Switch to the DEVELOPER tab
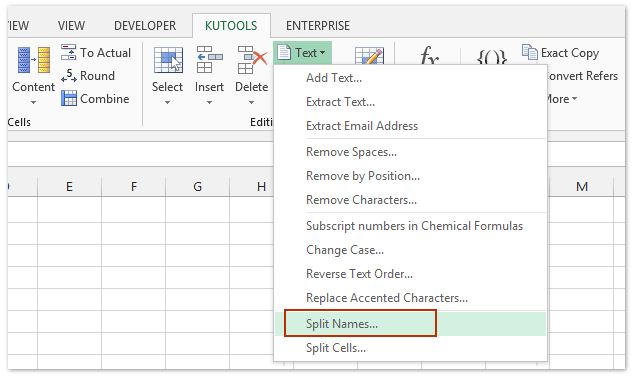Screen dimensions: 635x376 [145, 26]
